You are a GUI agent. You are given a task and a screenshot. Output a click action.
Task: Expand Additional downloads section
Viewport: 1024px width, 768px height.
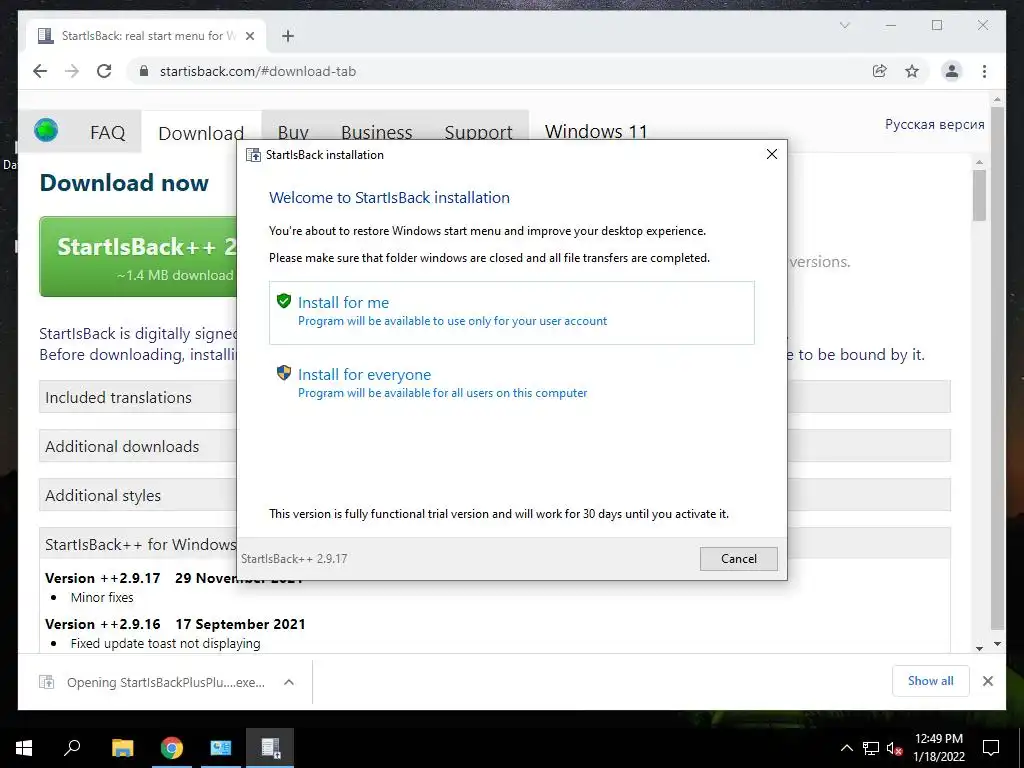tap(494, 446)
